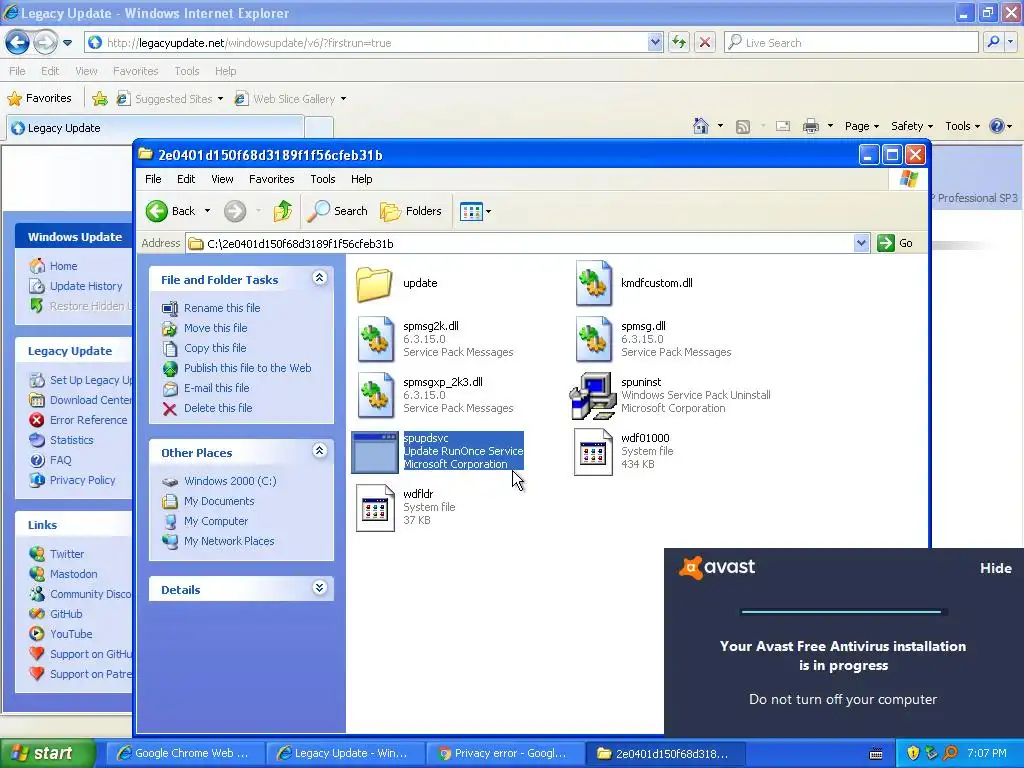Open Back history dropdown arrow in Explorer
Image resolution: width=1024 pixels, height=768 pixels.
[208, 211]
